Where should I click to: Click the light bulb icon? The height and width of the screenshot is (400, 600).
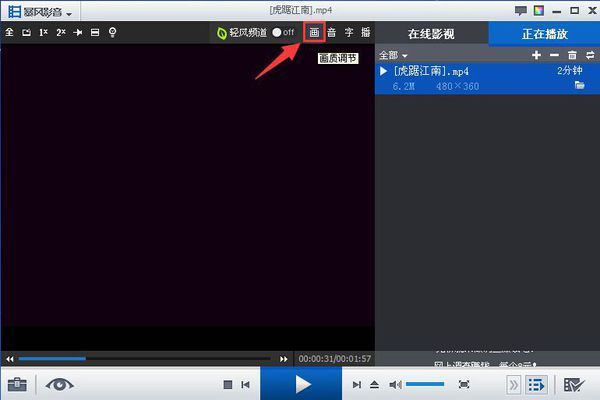point(112,32)
